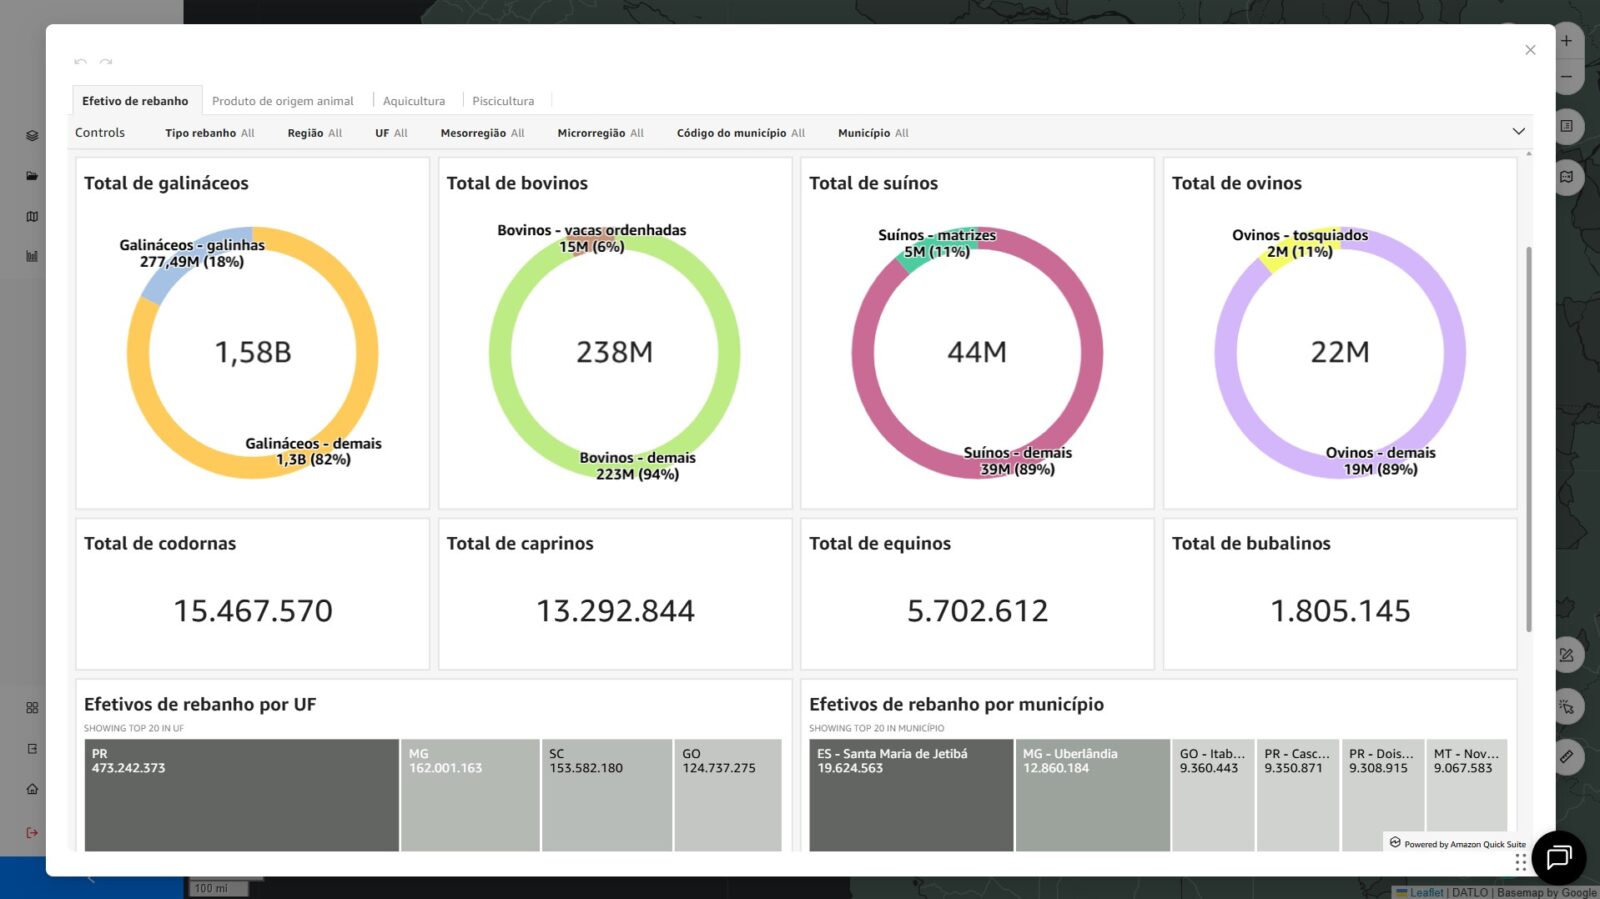Switch to Produto de origem animal tab
Viewport: 1600px width, 899px height.
282,101
